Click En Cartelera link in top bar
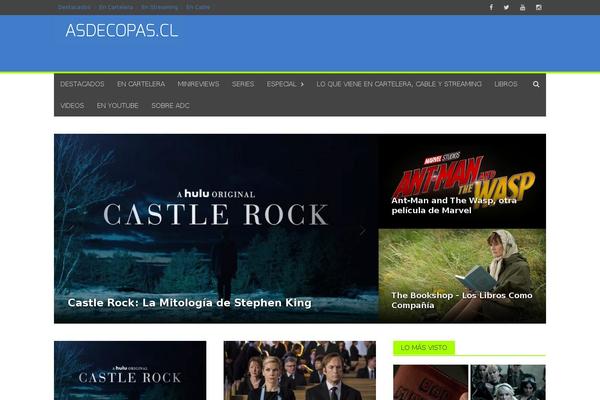The height and width of the screenshot is (400, 600). 116,7
